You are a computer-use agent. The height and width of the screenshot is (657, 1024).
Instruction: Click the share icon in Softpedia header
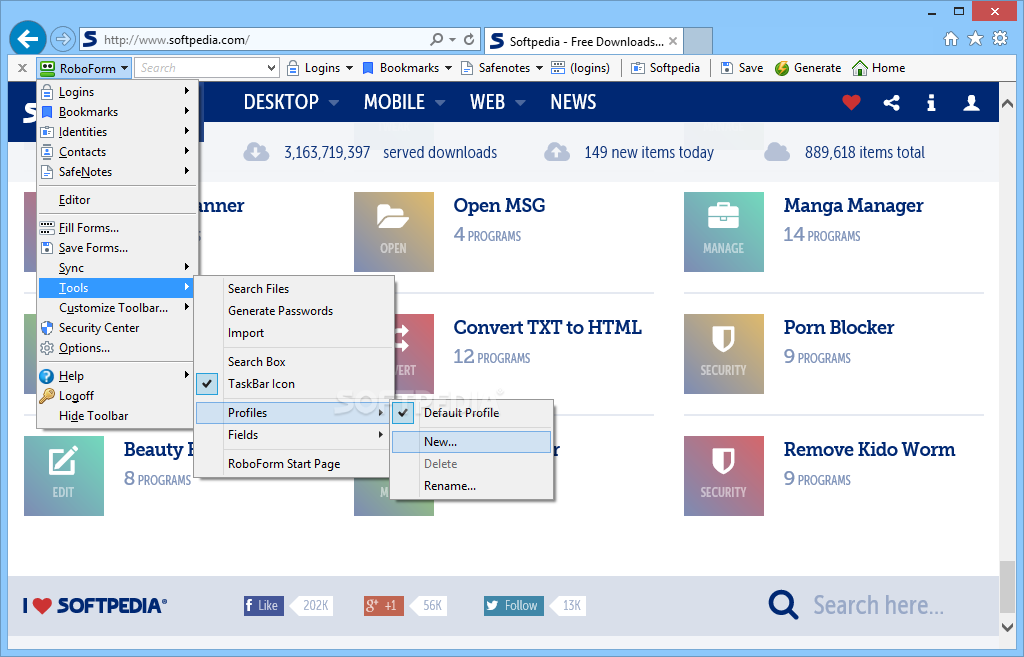click(x=891, y=103)
